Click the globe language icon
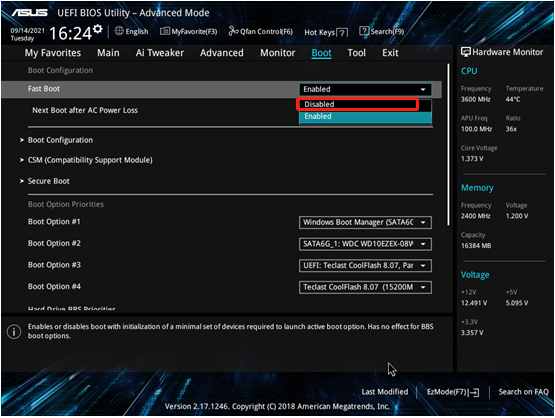This screenshot has width=555, height=418. 119,31
